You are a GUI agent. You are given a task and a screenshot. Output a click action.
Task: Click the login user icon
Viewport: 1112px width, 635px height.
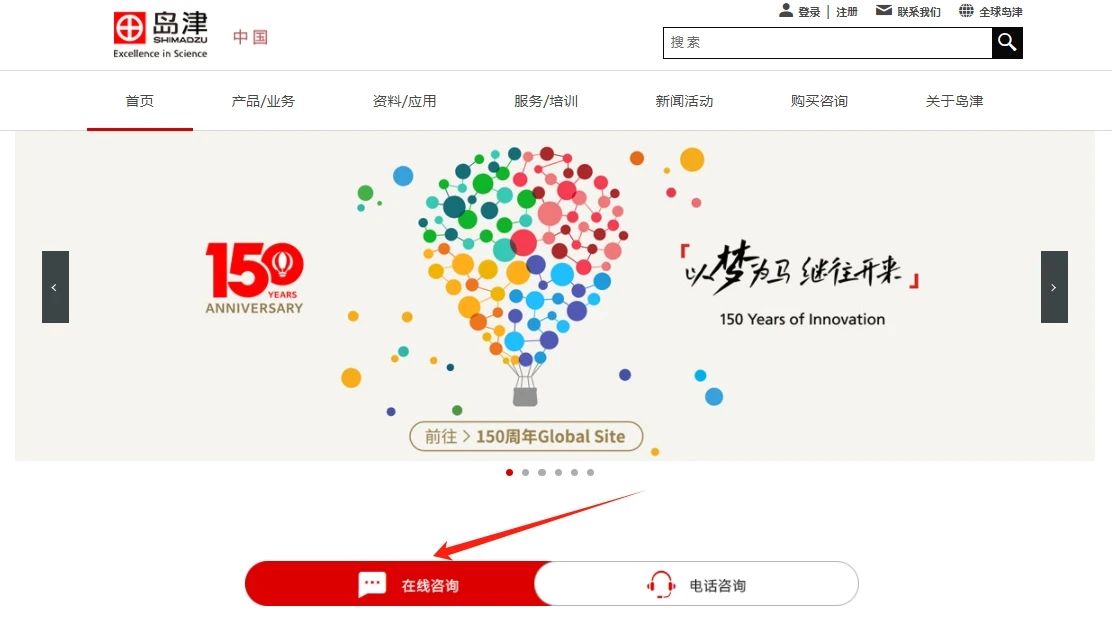pos(786,10)
